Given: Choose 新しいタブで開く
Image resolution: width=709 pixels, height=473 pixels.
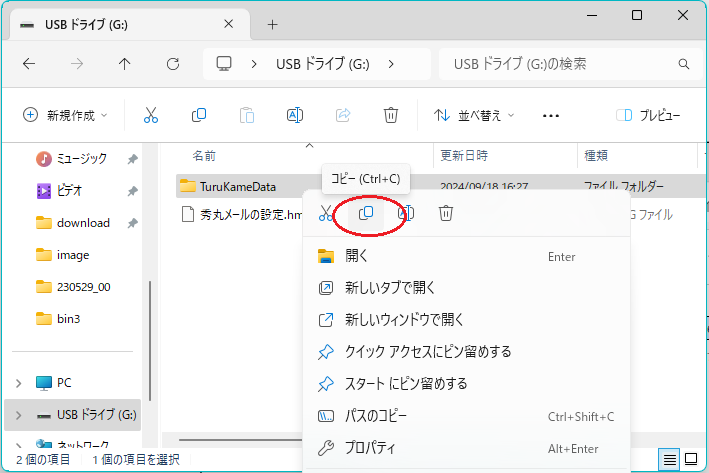Looking at the screenshot, I should (x=466, y=288).
